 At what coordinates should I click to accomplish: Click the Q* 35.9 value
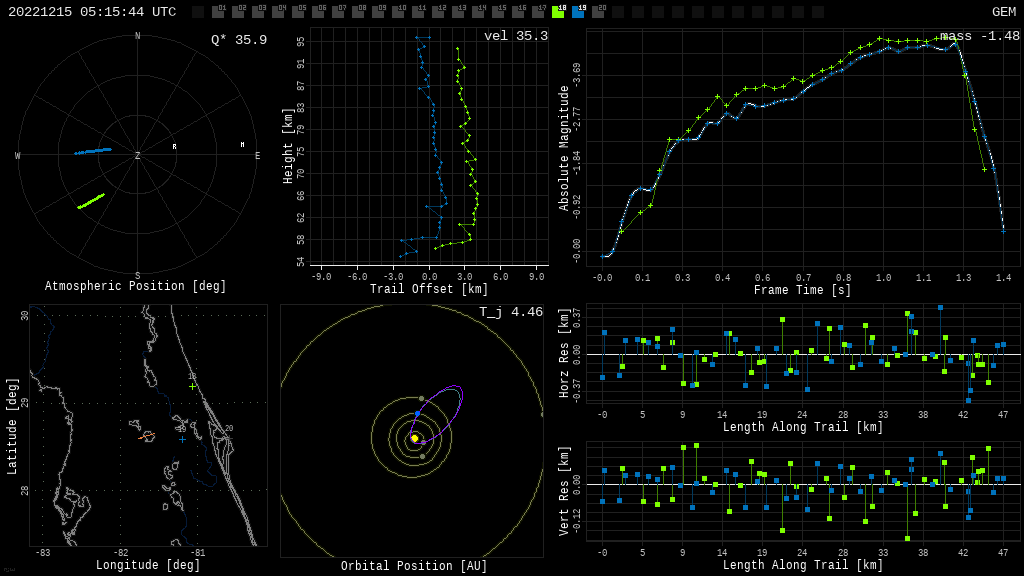(x=238, y=40)
